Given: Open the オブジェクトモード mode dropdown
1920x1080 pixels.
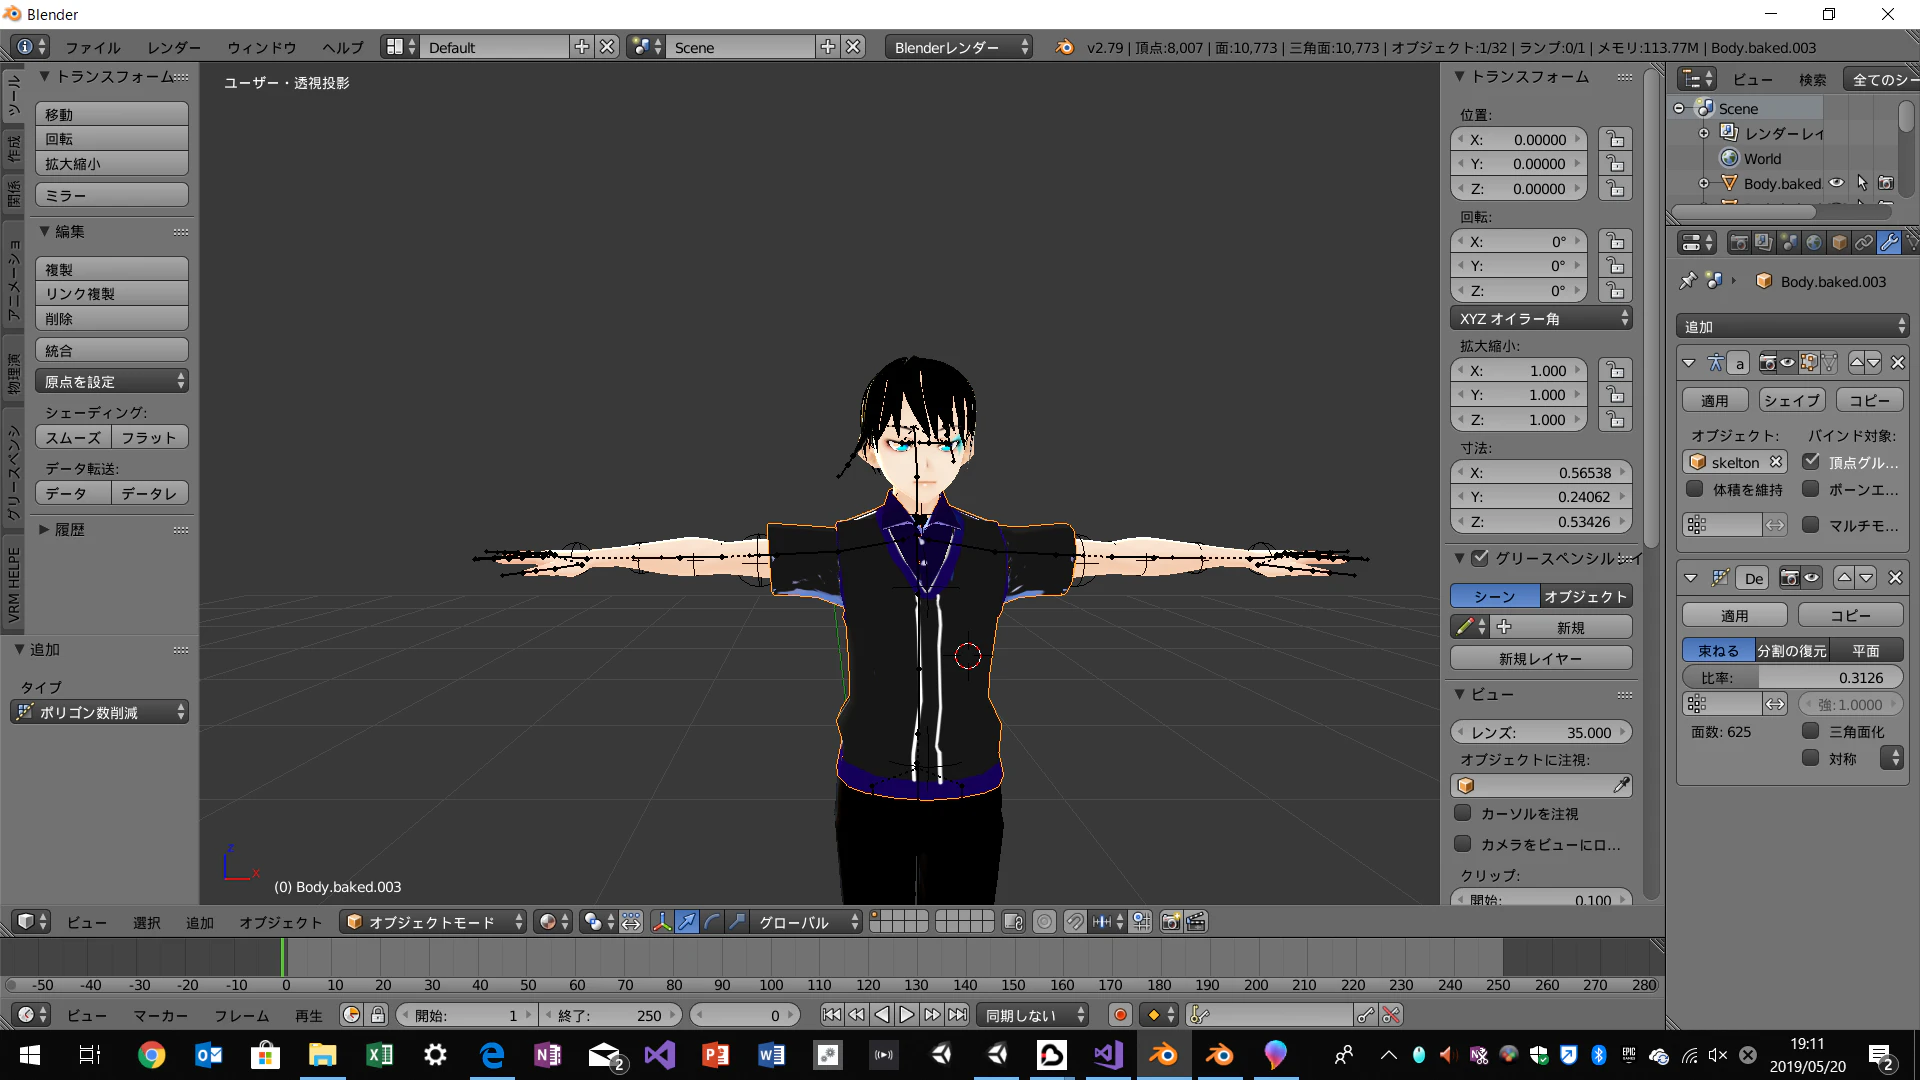Looking at the screenshot, I should [x=434, y=922].
